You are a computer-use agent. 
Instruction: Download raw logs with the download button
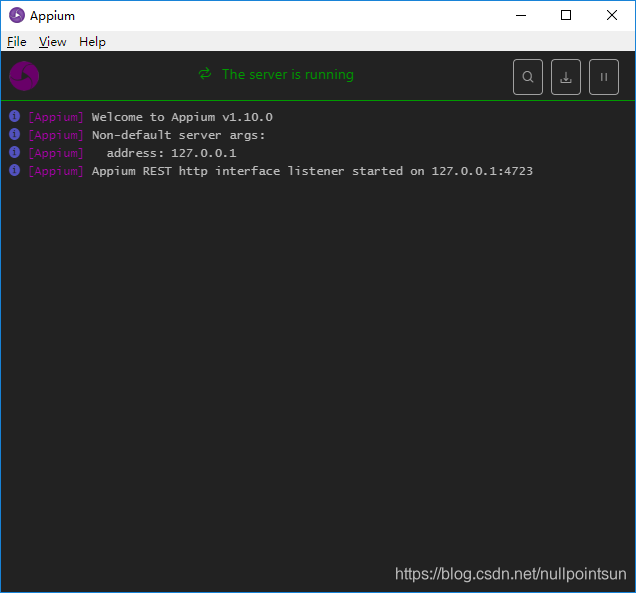coord(566,77)
